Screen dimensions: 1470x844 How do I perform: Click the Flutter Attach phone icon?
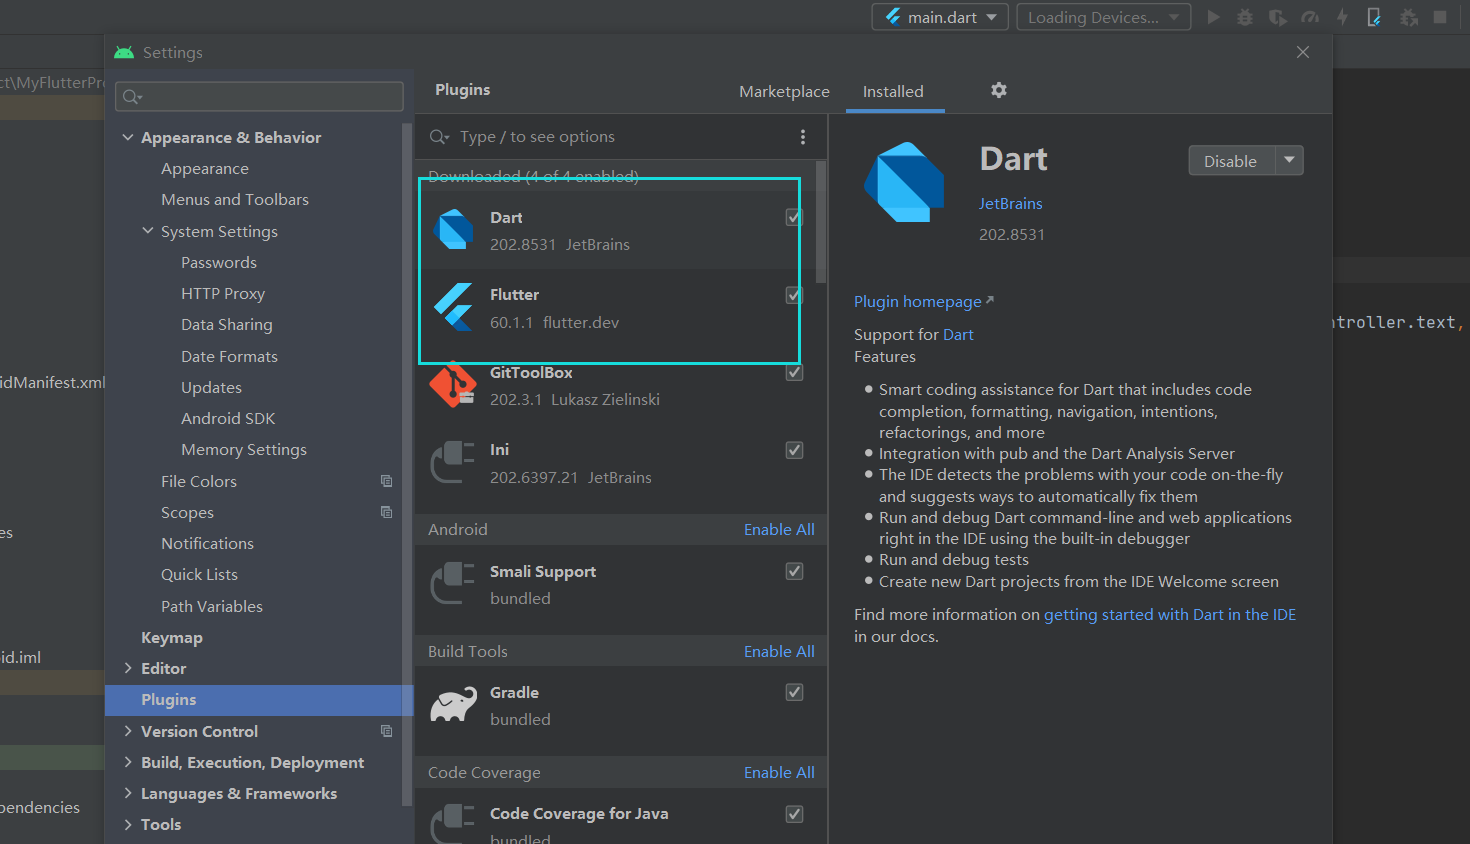pyautogui.click(x=1375, y=17)
